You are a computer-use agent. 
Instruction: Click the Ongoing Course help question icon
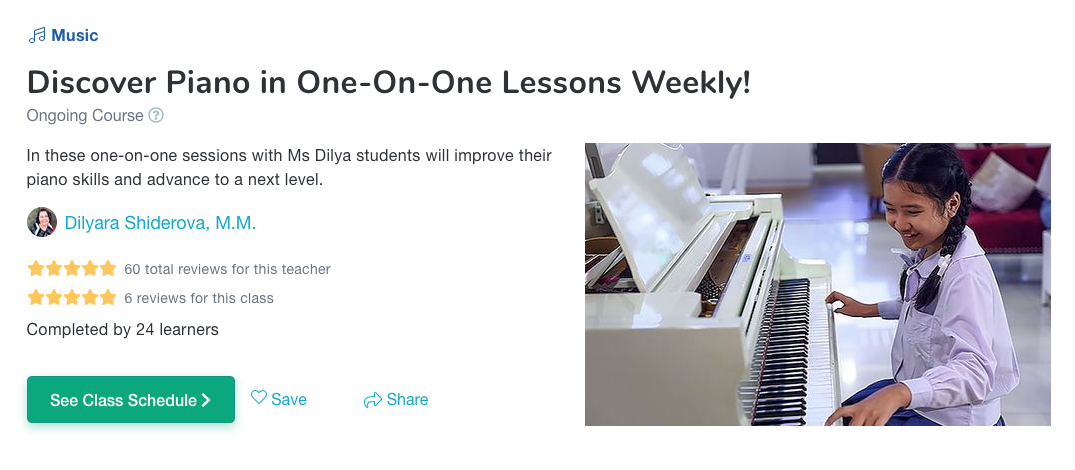[x=156, y=115]
